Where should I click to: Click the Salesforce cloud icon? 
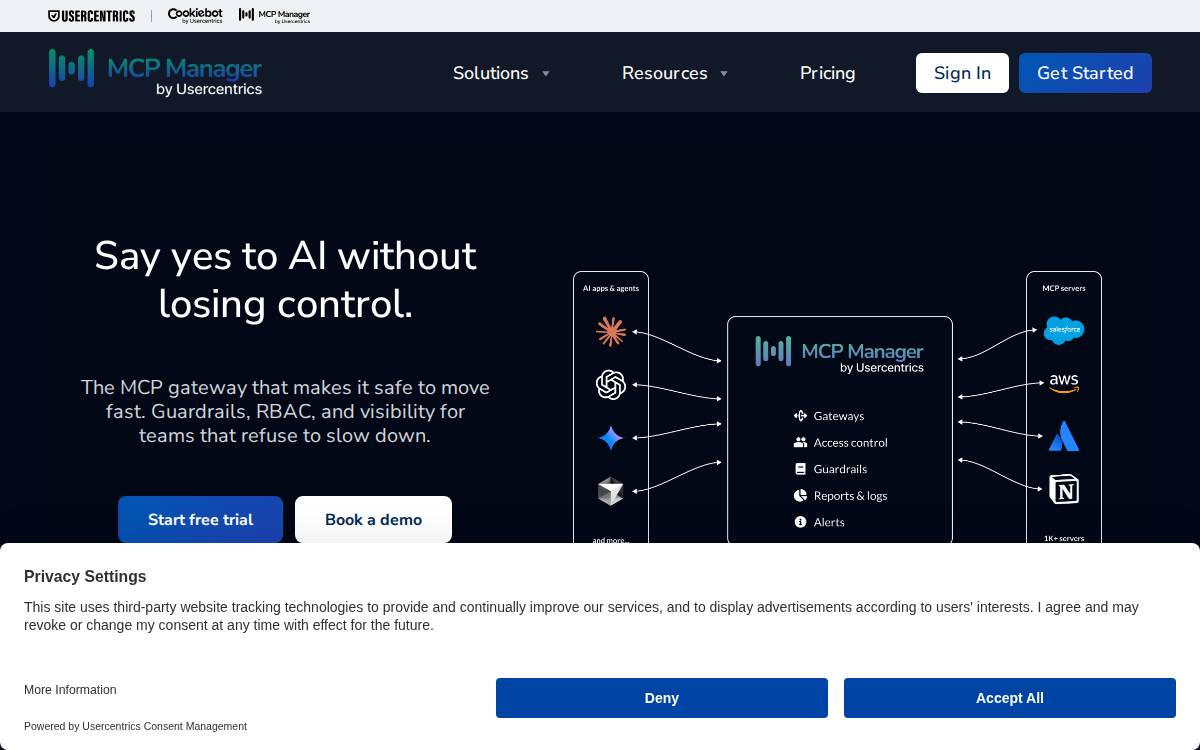point(1064,330)
